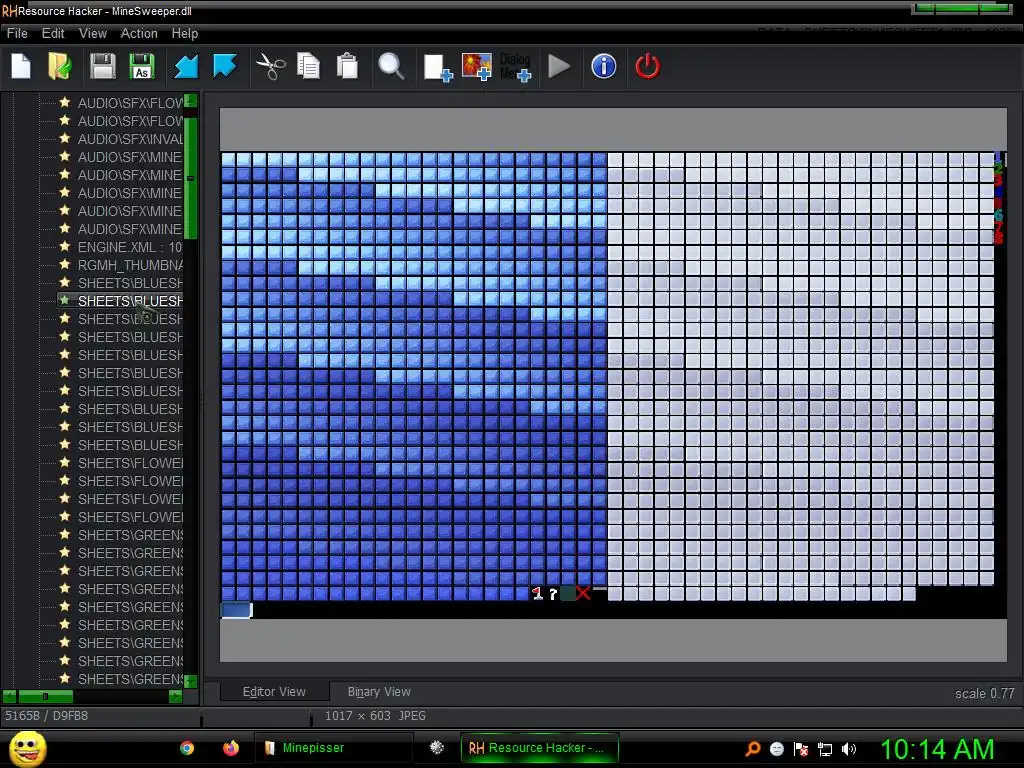Cut with the scissors icon

(x=270, y=66)
